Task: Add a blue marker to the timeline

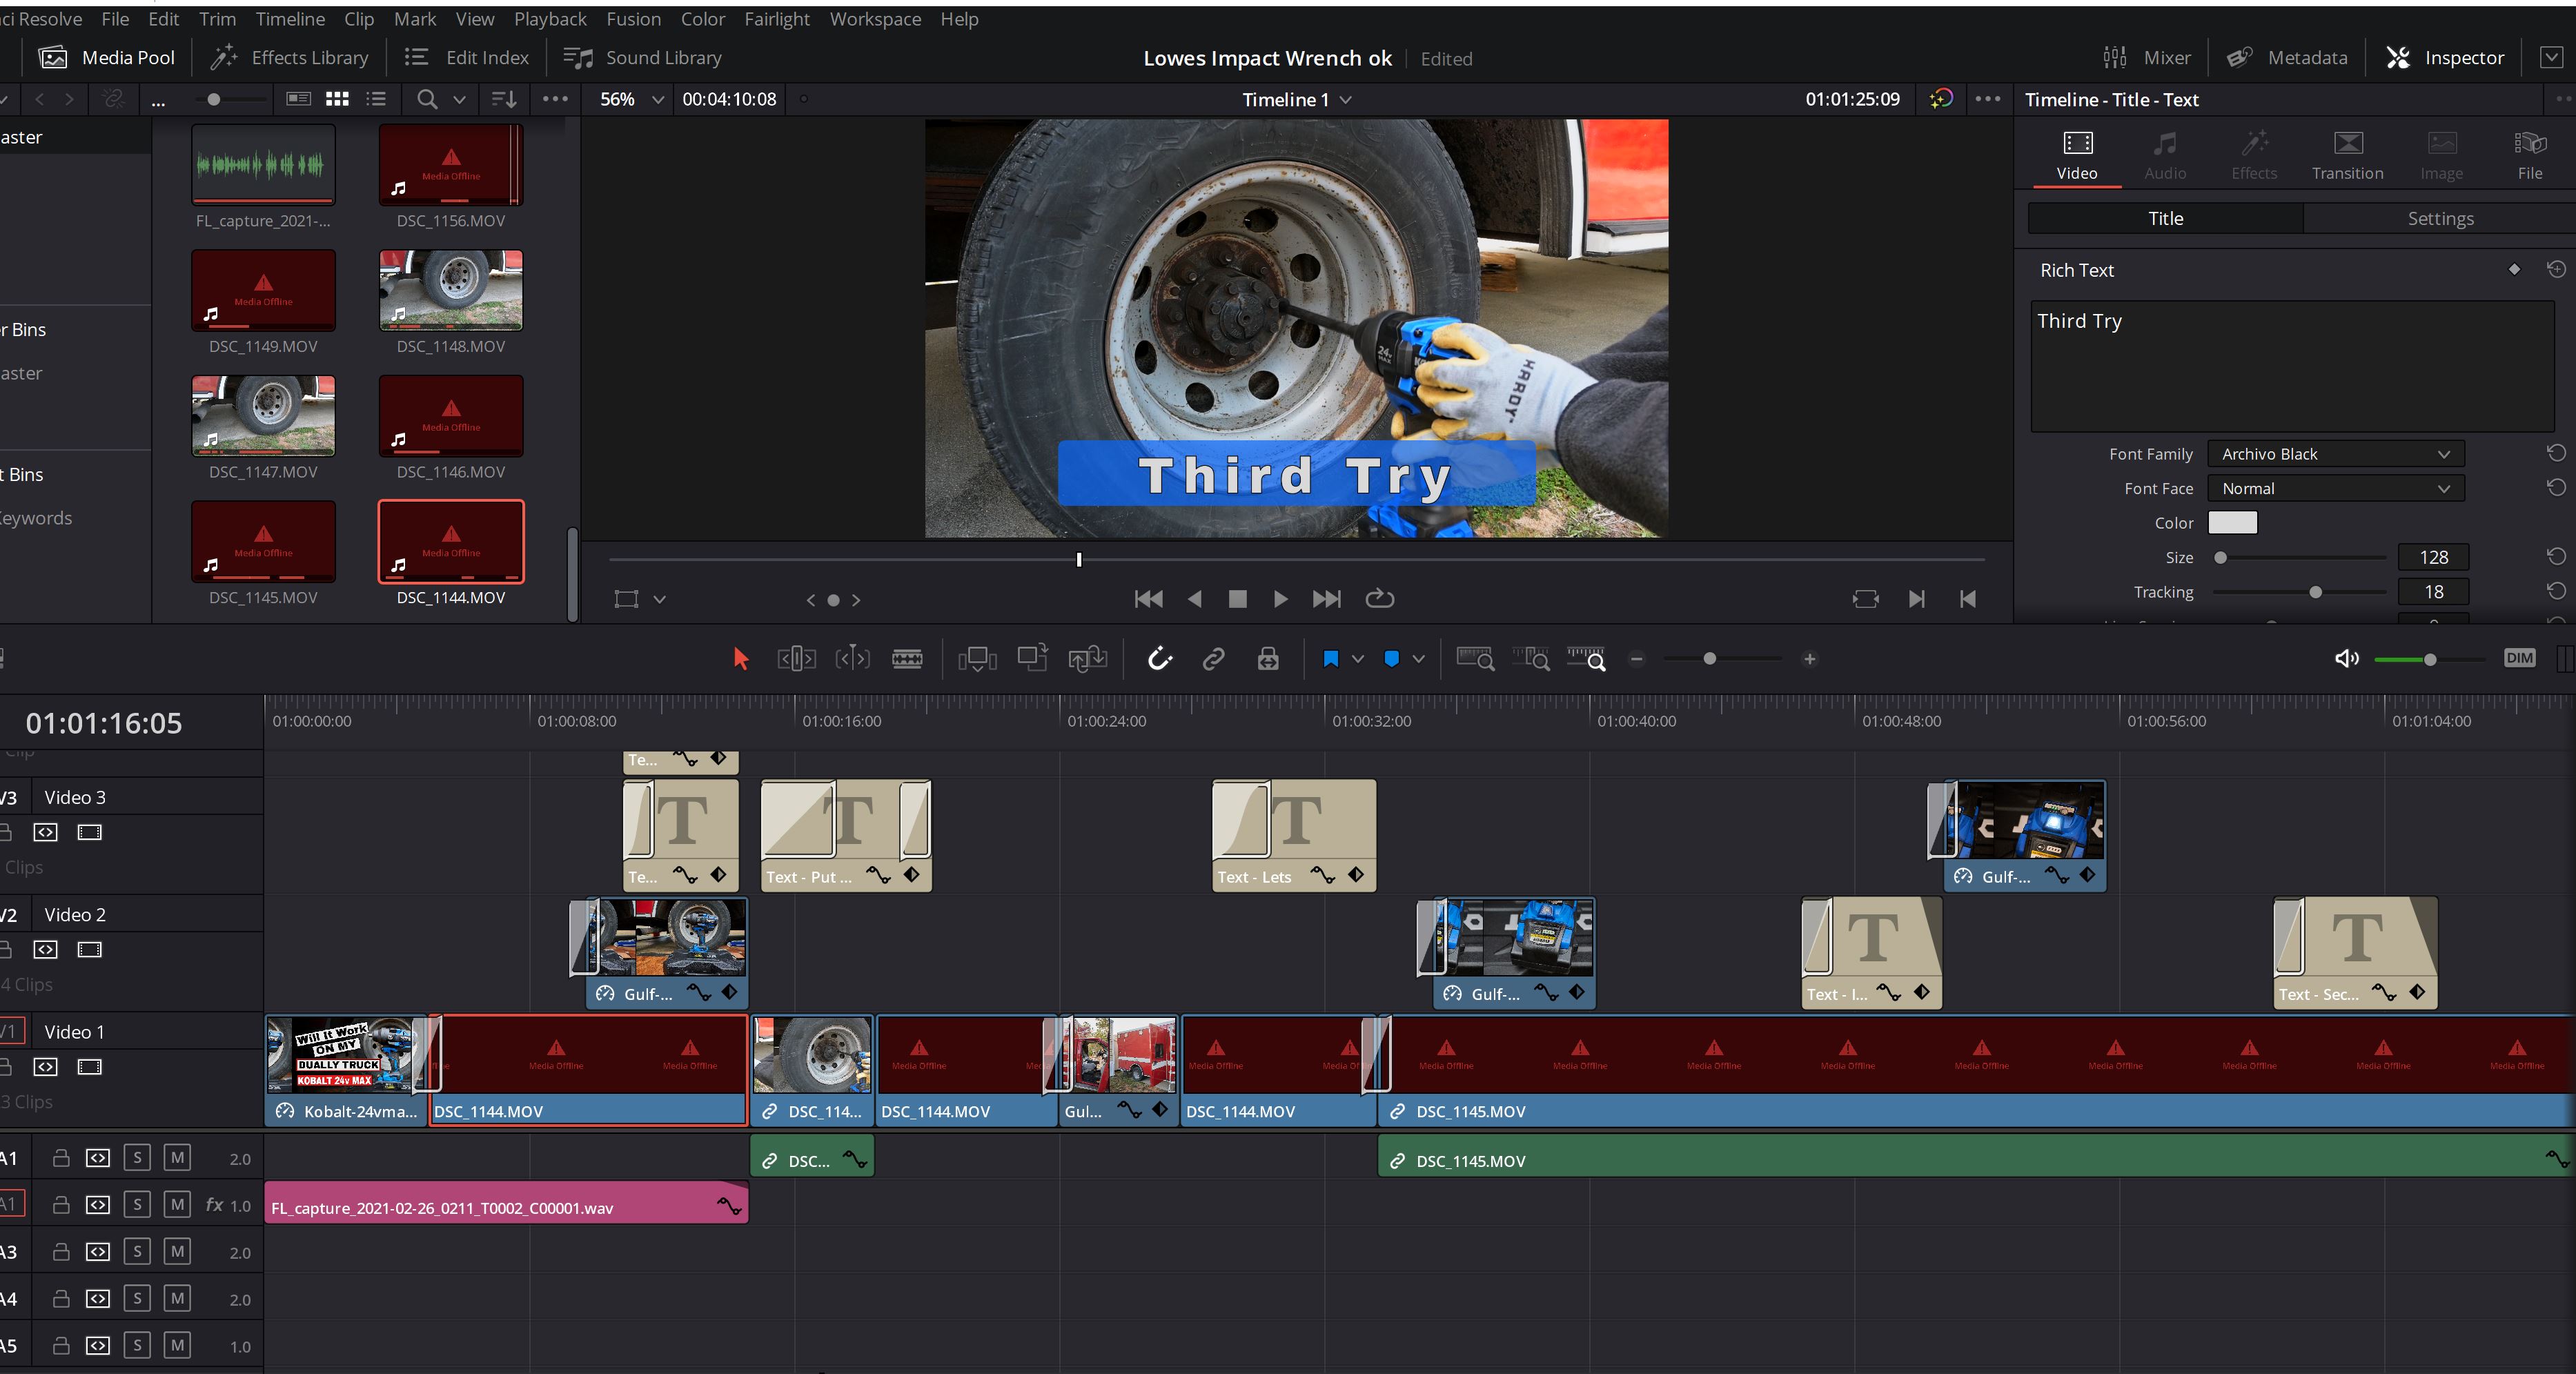Action: pos(1391,659)
